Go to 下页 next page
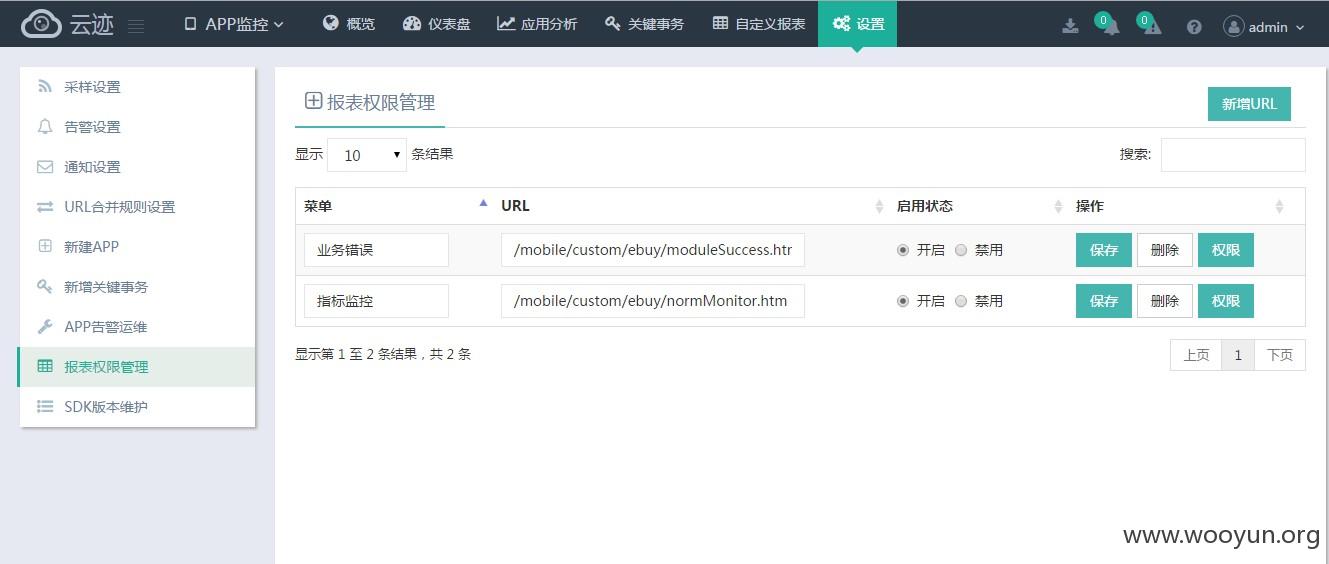The image size is (1329, 564). (1280, 355)
